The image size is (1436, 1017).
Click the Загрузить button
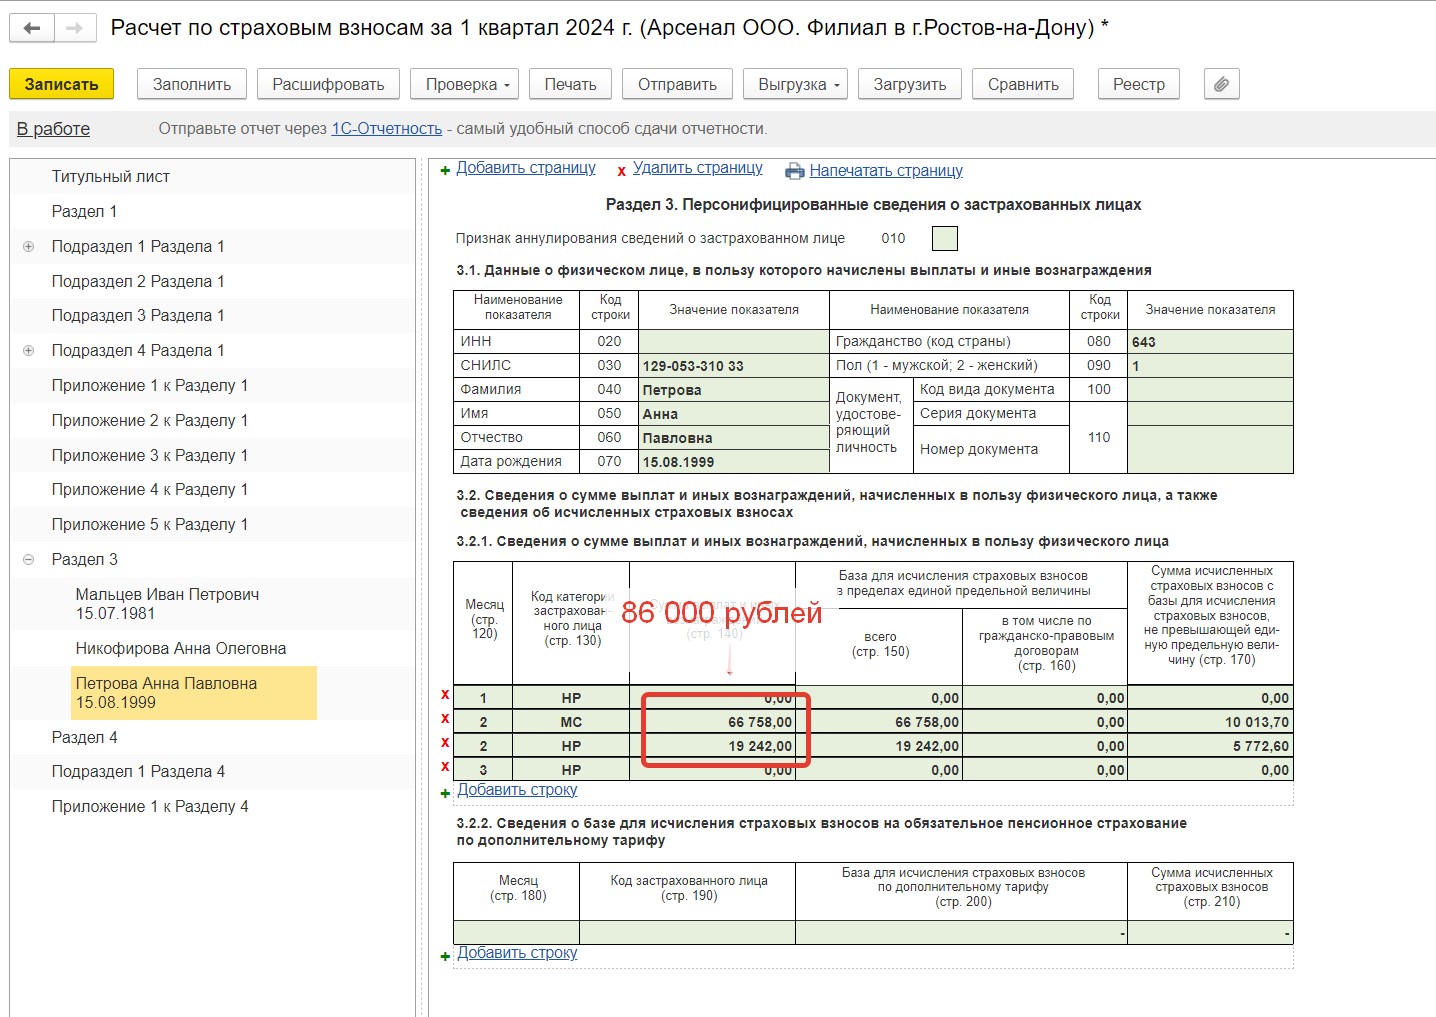tap(910, 84)
